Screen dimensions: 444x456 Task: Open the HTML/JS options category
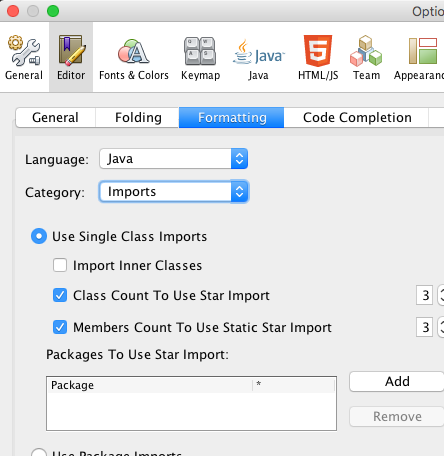point(318,57)
